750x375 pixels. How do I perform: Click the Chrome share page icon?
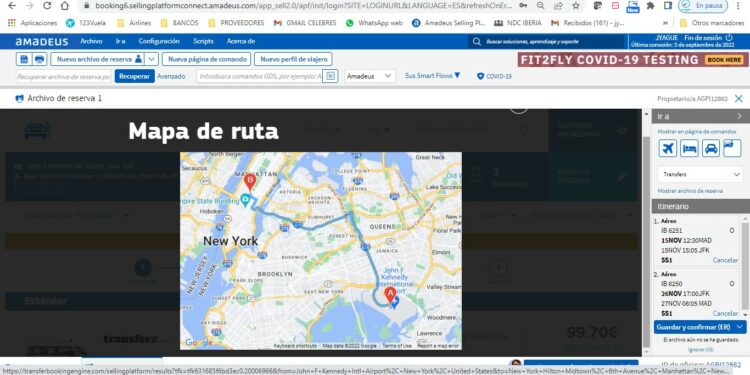coord(558,6)
